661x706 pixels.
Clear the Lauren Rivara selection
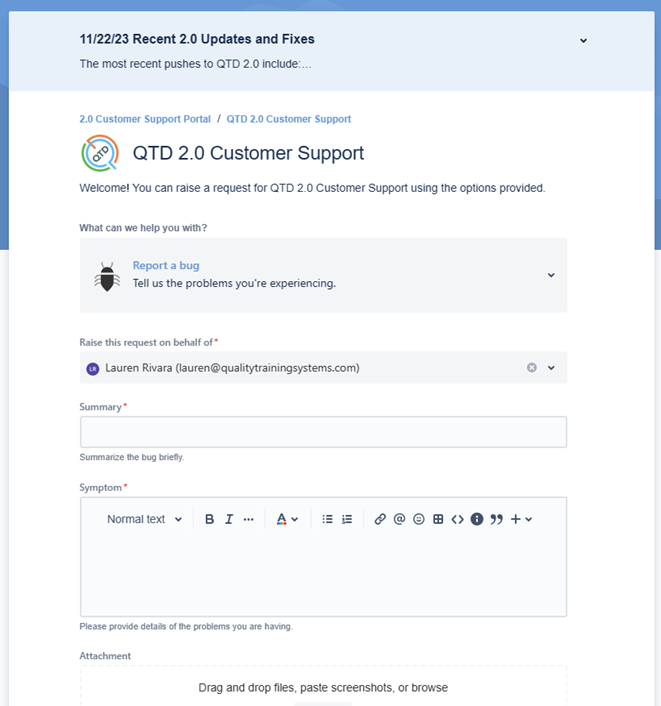pos(532,367)
